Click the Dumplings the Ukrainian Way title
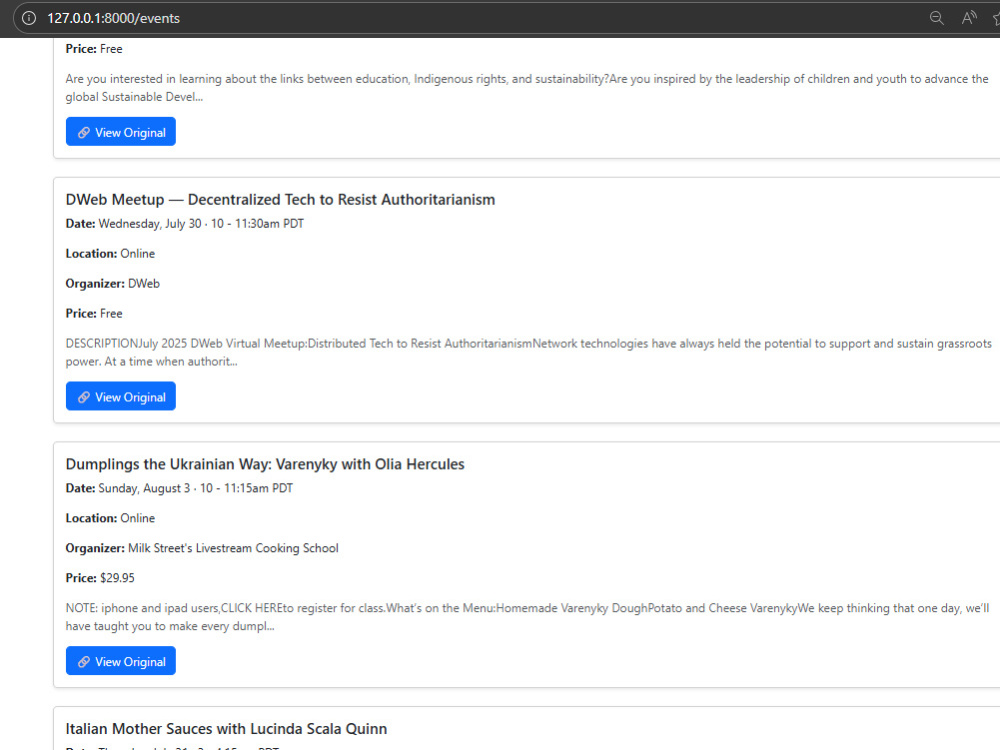 click(265, 464)
